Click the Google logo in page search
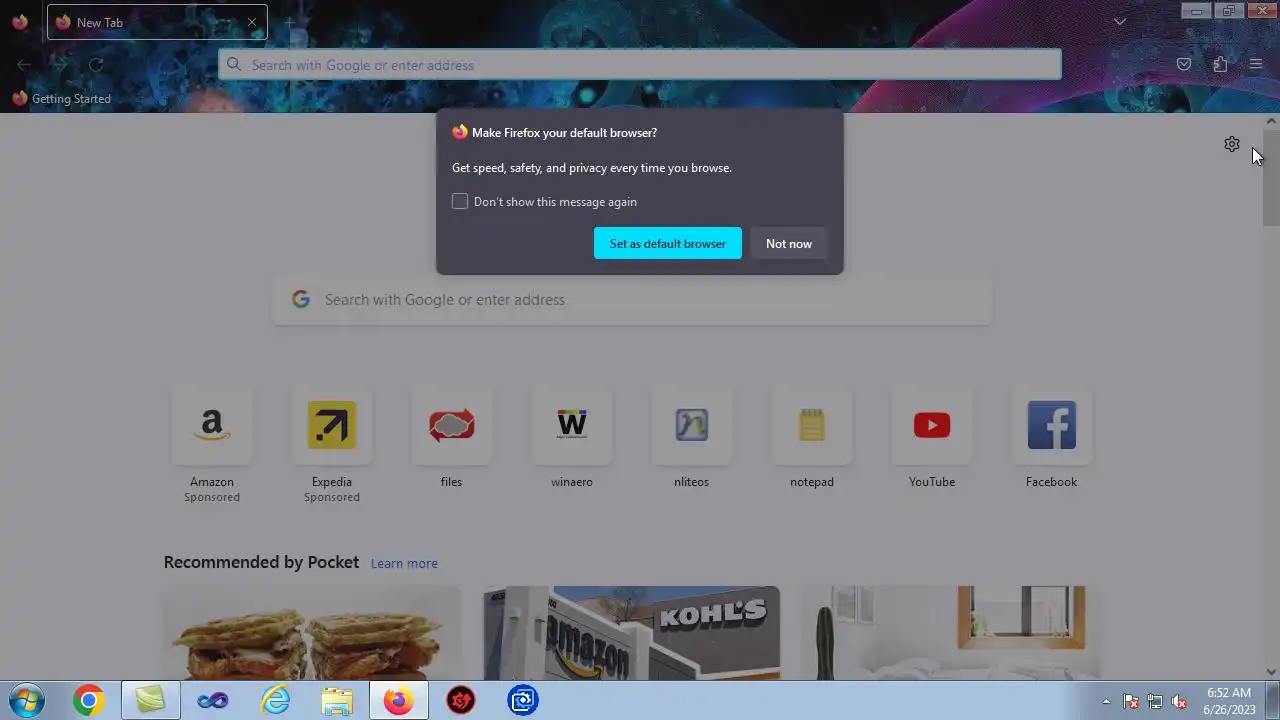 [x=301, y=299]
